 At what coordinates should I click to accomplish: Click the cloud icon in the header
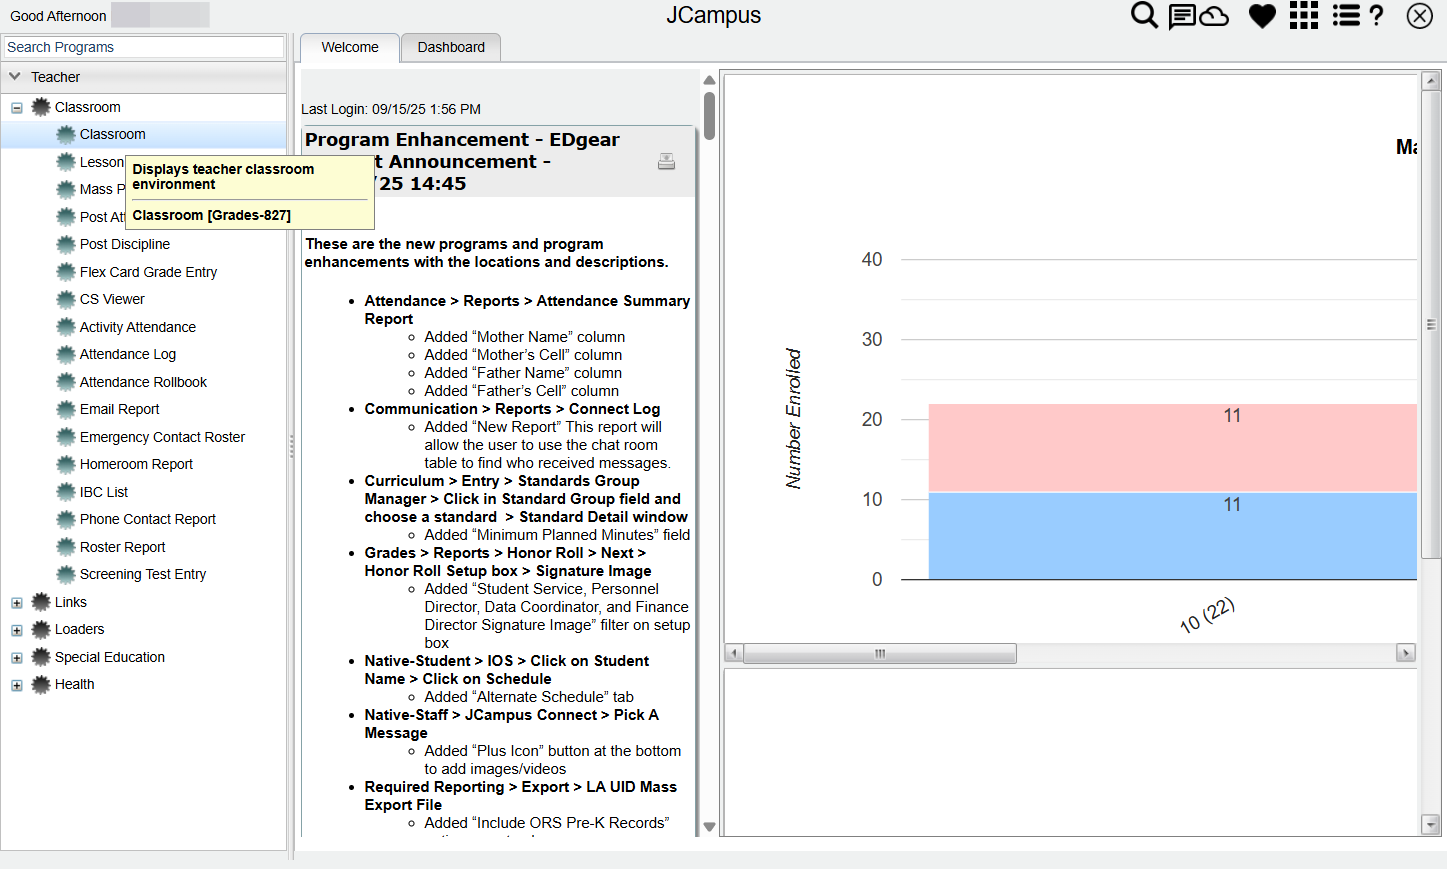(x=1214, y=16)
